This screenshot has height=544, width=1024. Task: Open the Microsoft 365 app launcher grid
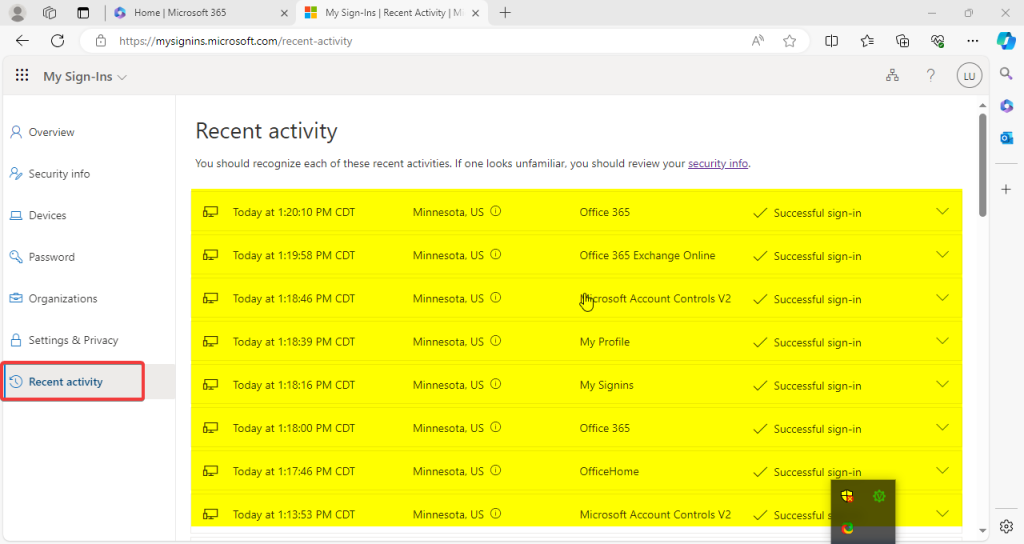tap(21, 77)
